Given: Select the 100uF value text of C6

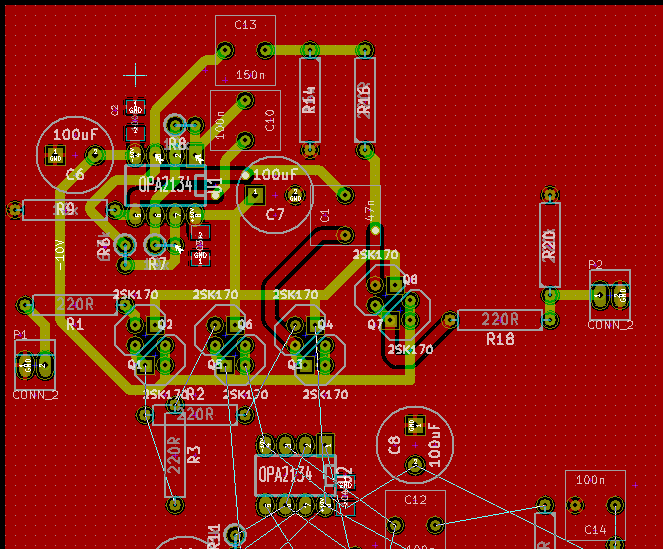Looking at the screenshot, I should point(75,135).
